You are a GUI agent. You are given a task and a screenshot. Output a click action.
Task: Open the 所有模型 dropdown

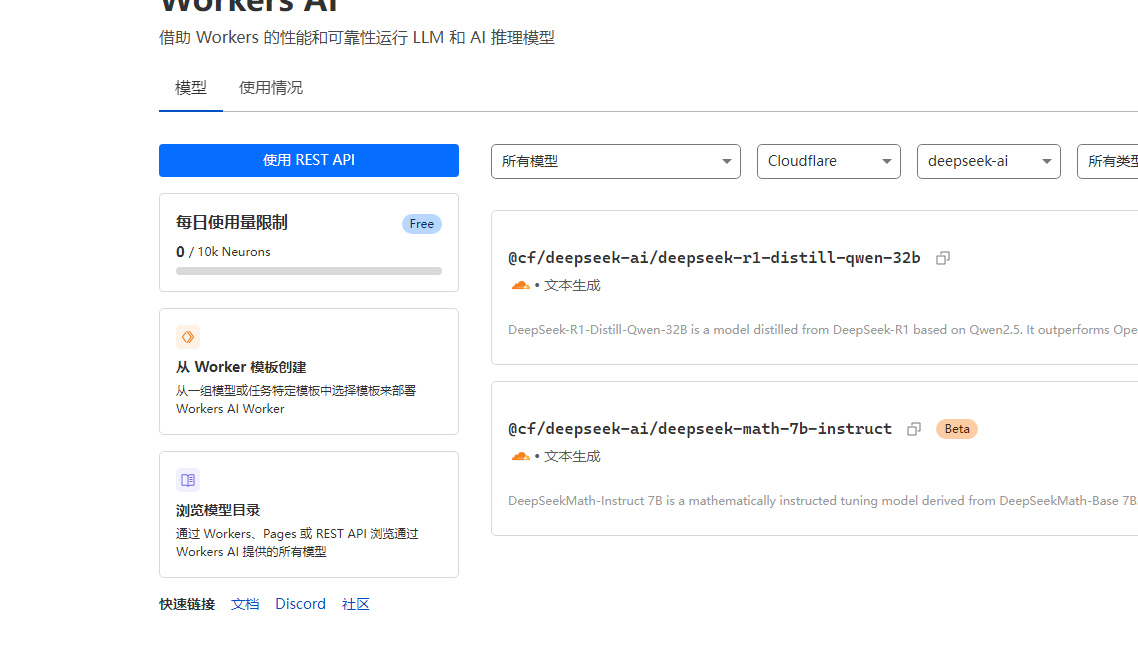(x=615, y=161)
